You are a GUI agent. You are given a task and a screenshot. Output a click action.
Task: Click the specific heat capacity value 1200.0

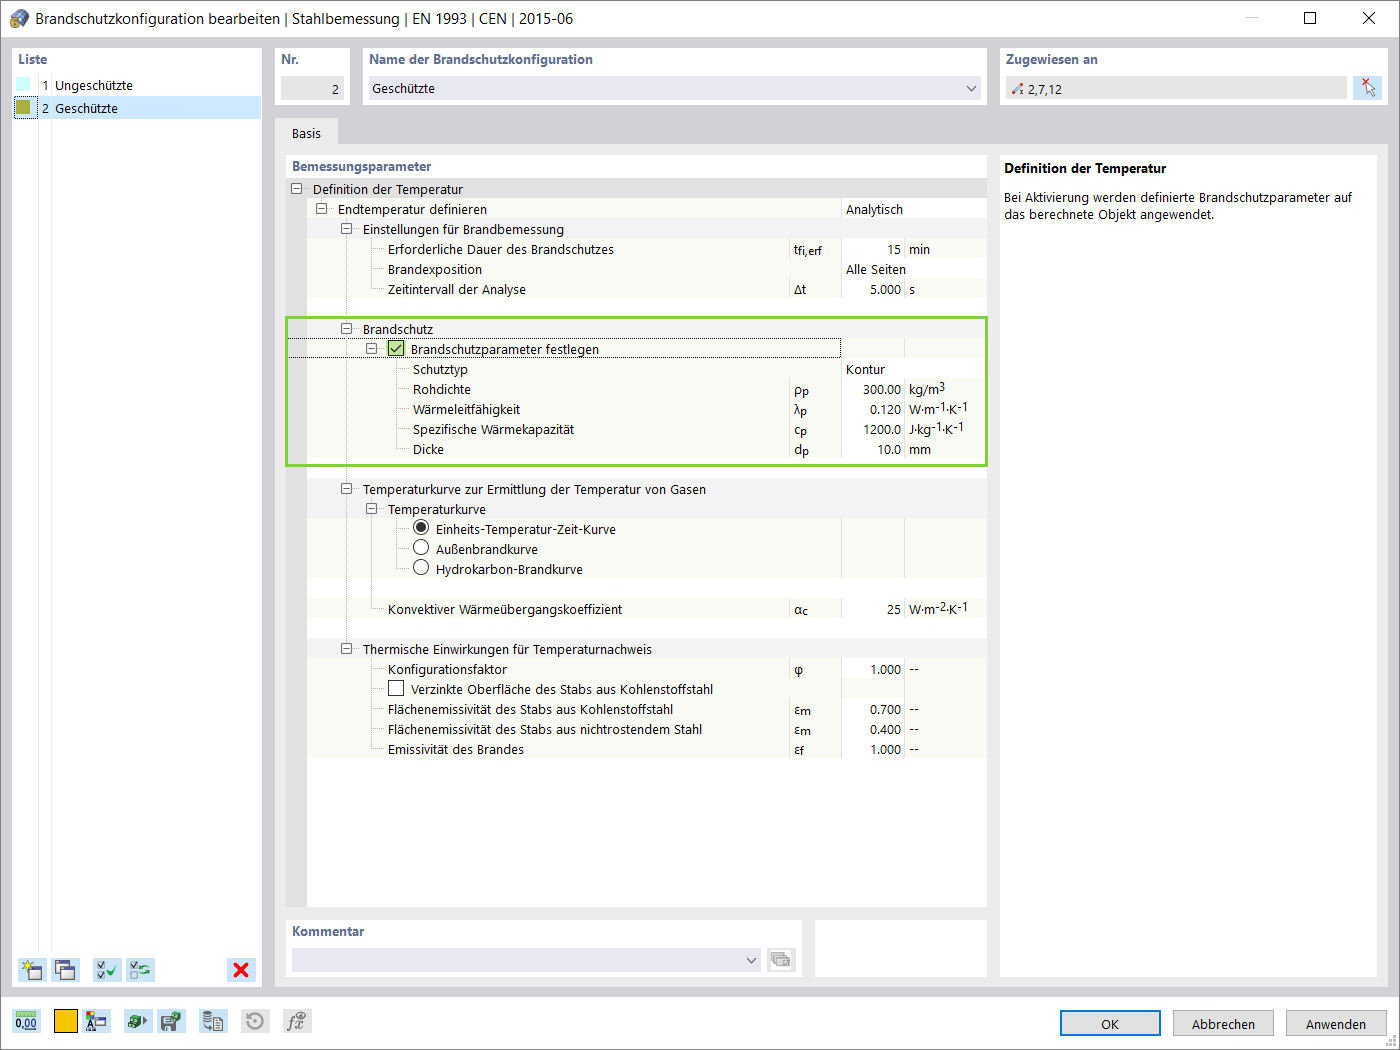(x=873, y=429)
